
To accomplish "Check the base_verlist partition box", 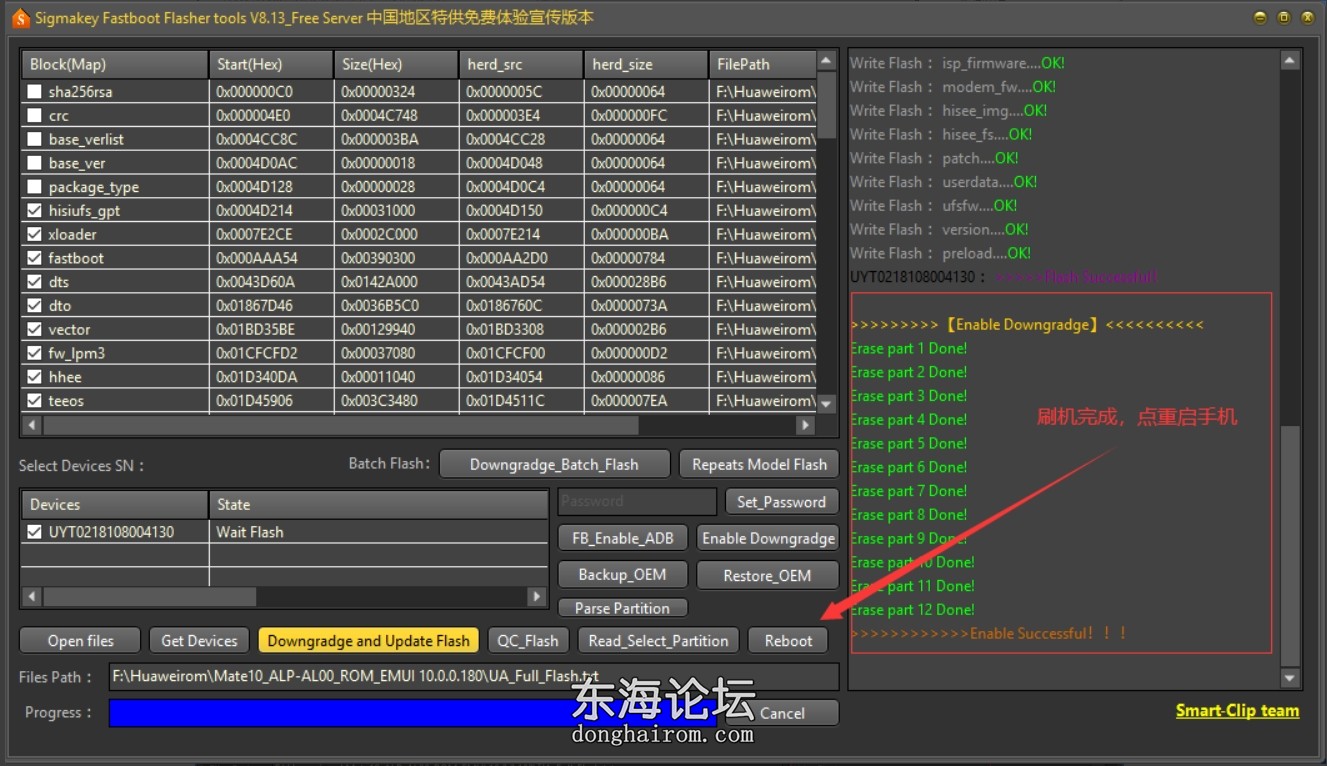I will [35, 140].
